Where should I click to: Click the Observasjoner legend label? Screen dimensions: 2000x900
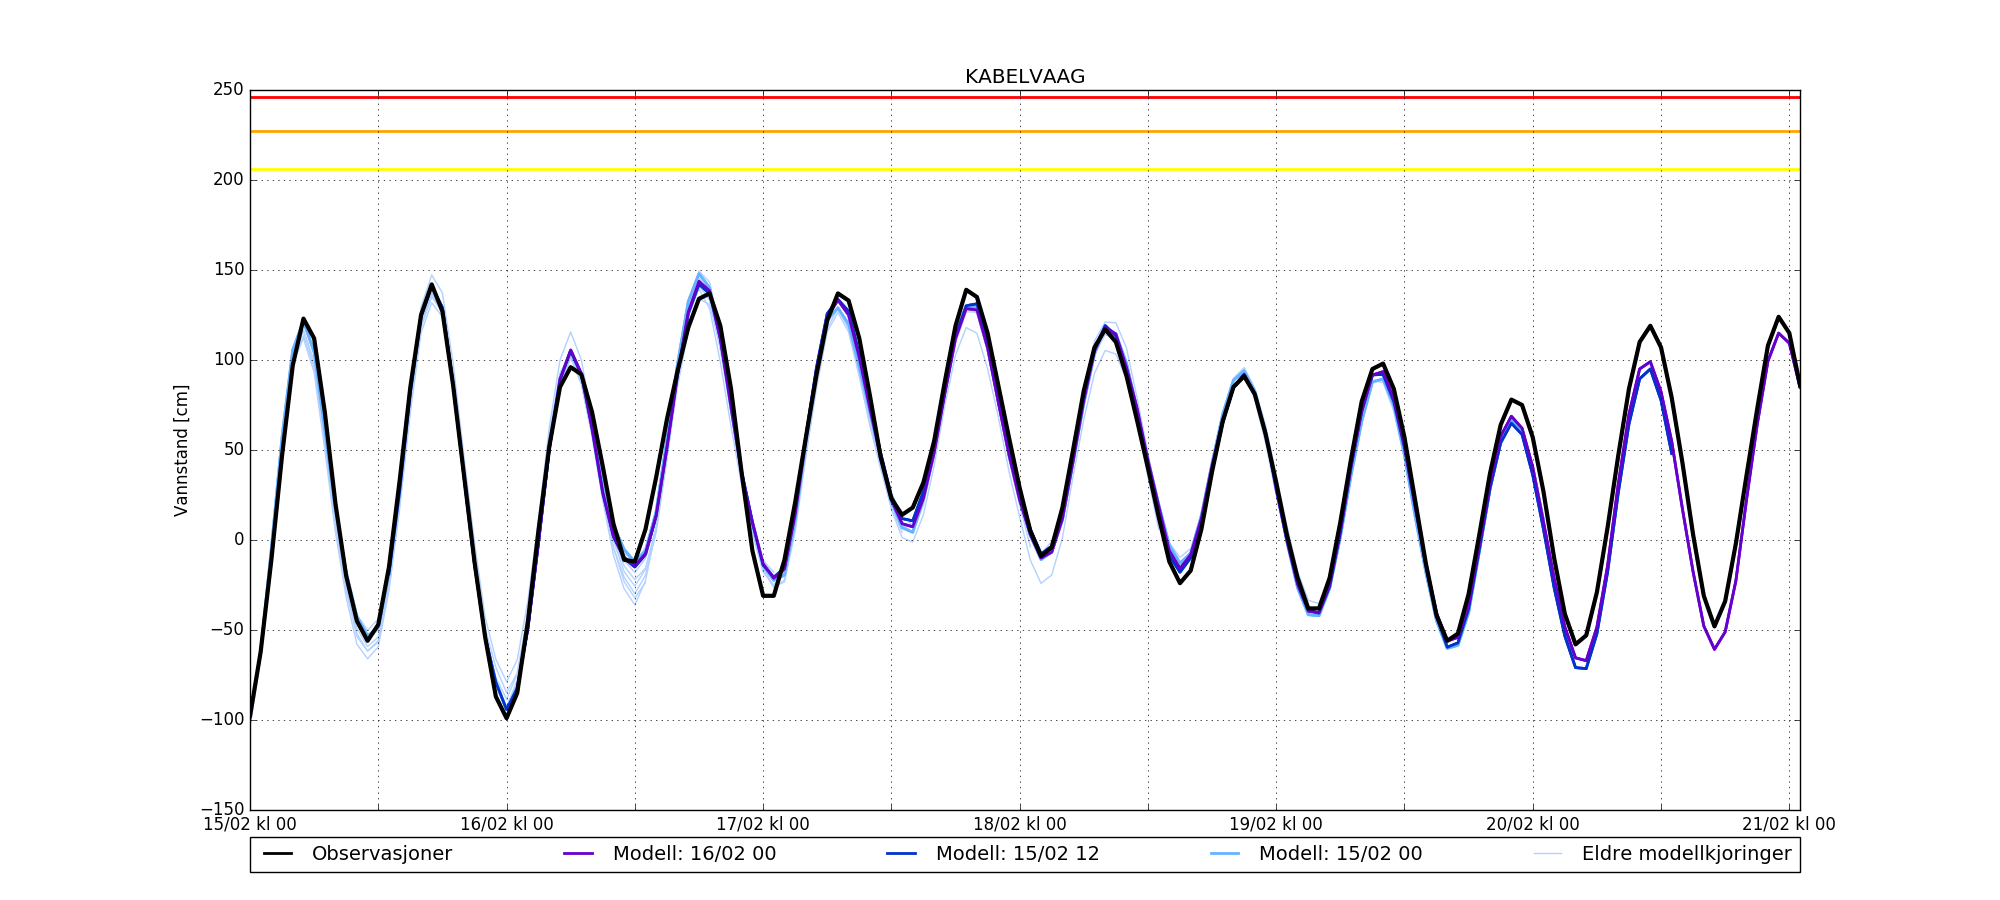pos(381,854)
